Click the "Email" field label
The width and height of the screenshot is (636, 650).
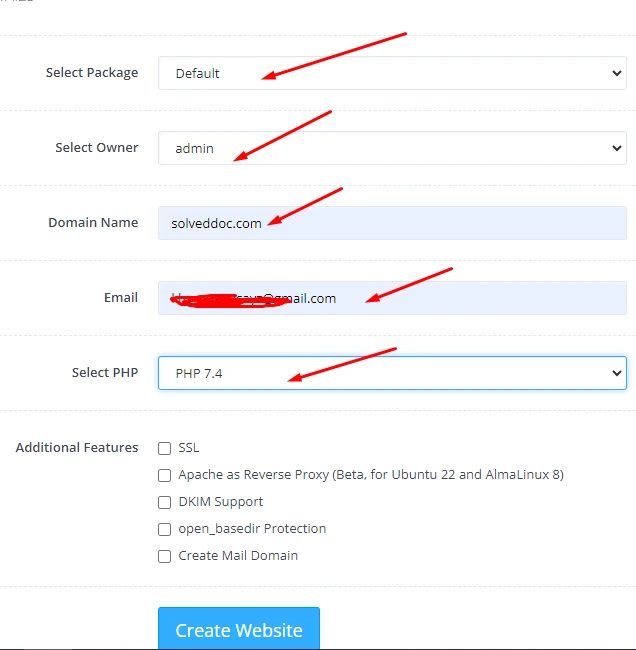click(x=121, y=298)
